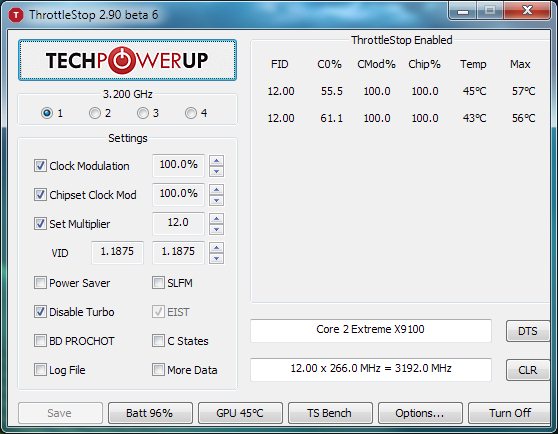The image size is (558, 434).
Task: Tick the More Data checkbox
Action: point(158,370)
